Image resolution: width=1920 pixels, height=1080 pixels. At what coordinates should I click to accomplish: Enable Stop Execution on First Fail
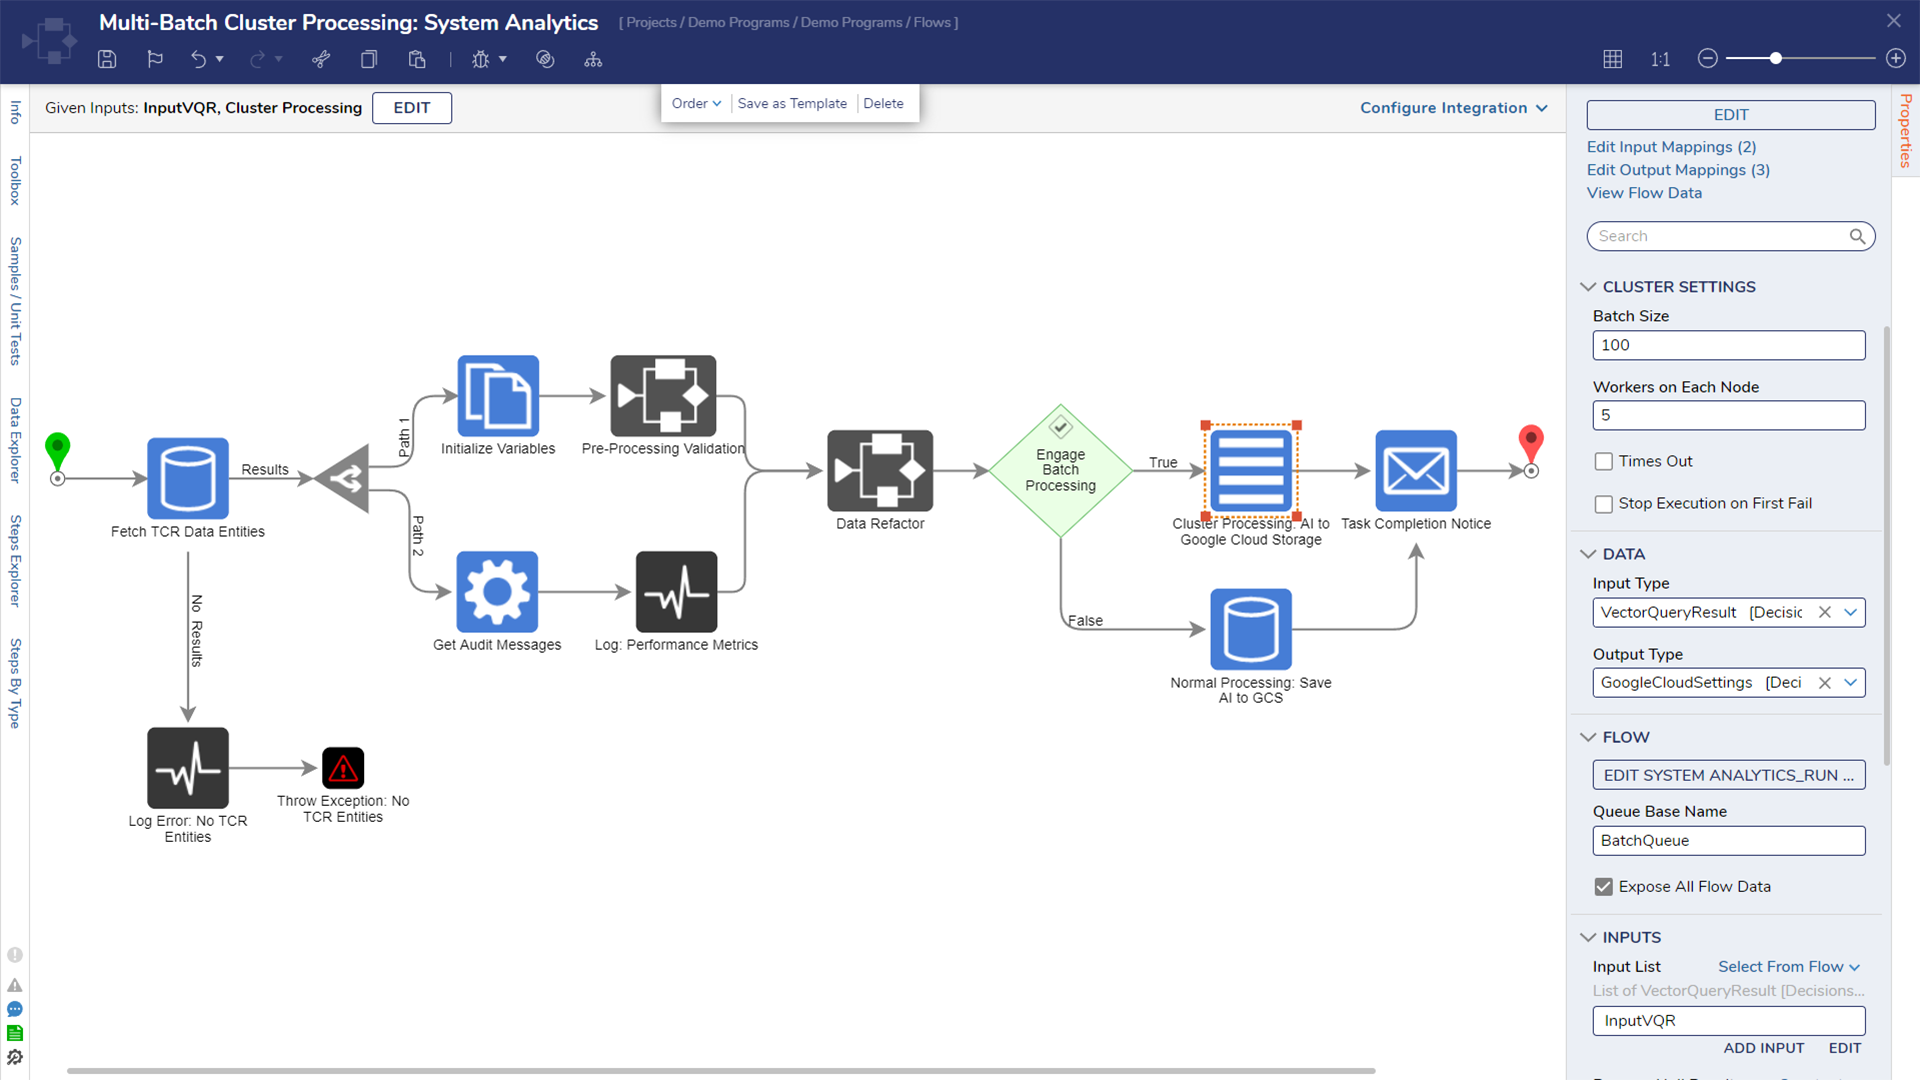(1602, 502)
